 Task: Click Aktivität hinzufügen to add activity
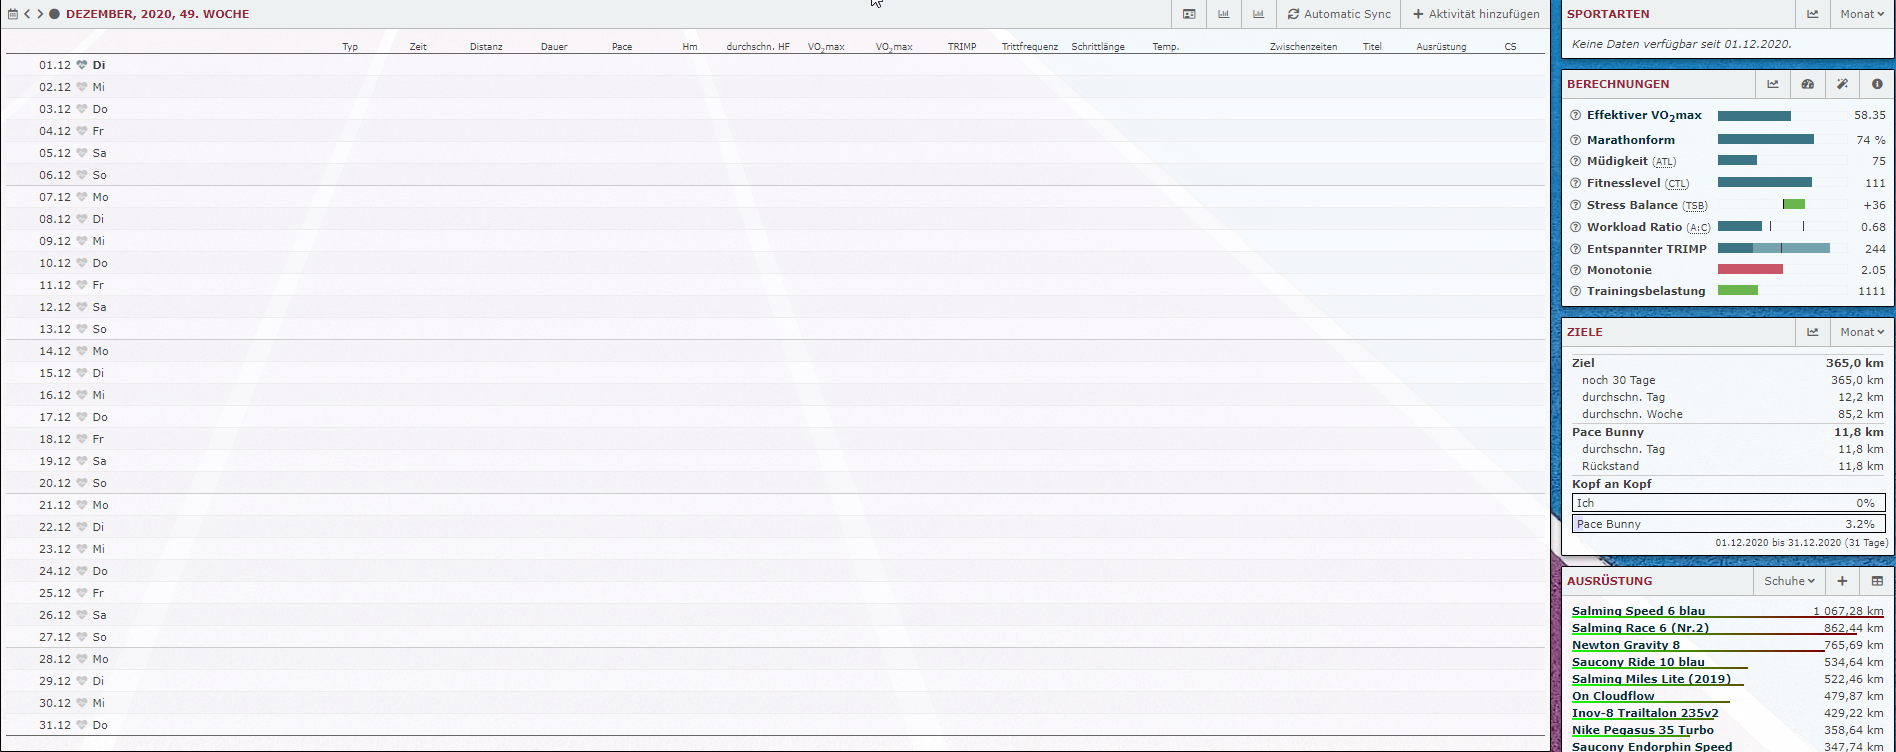pos(1476,14)
